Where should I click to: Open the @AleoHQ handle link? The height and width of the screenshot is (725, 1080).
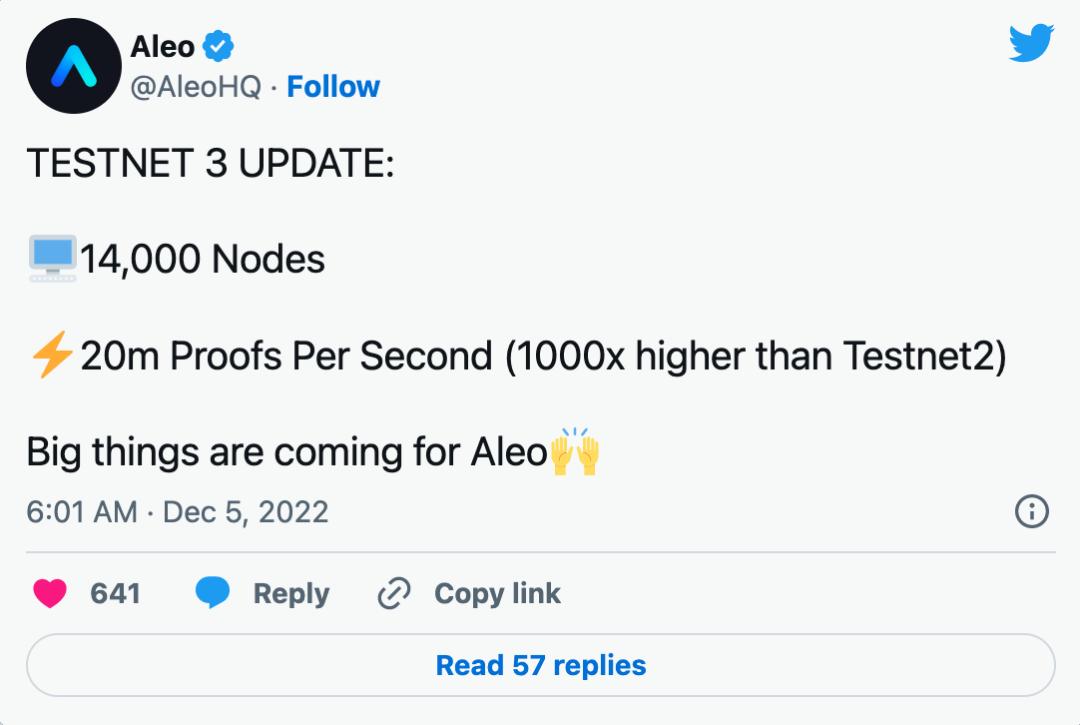(x=196, y=87)
